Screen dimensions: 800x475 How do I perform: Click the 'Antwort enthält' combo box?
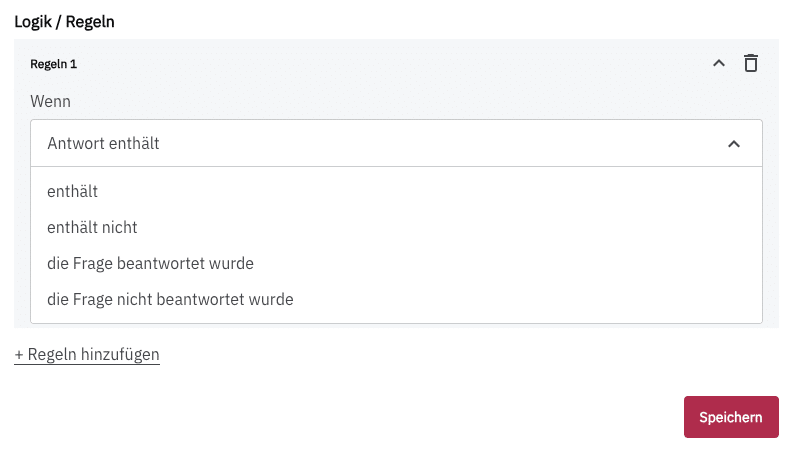pyautogui.click(x=396, y=144)
